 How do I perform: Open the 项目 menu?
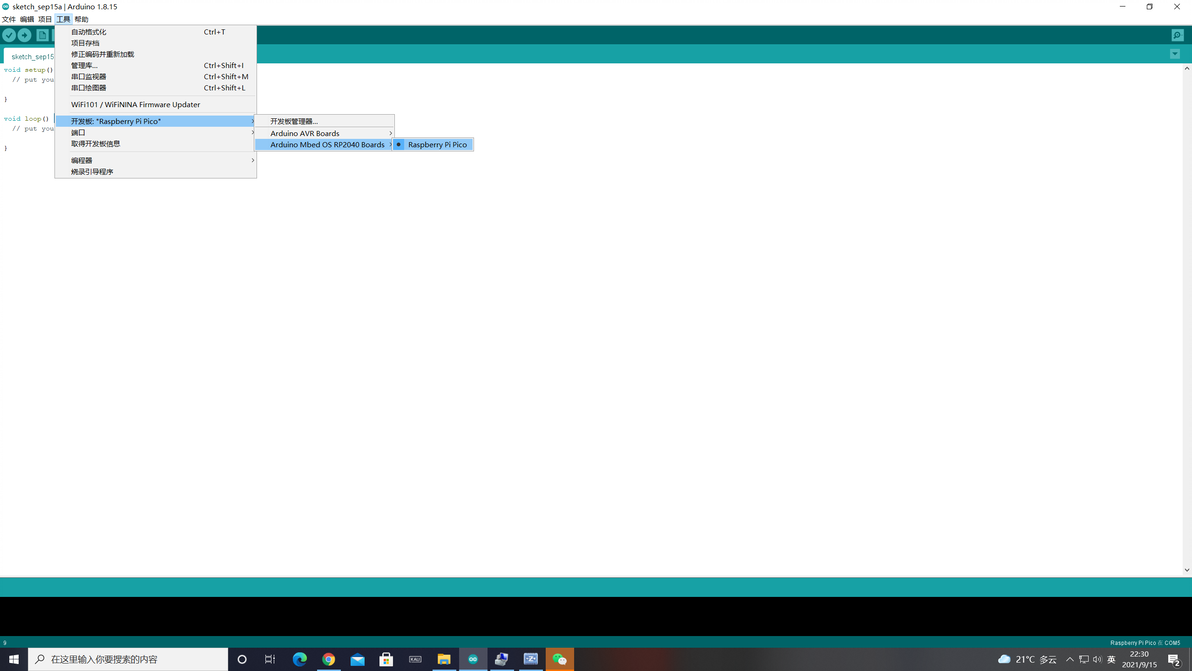(45, 19)
